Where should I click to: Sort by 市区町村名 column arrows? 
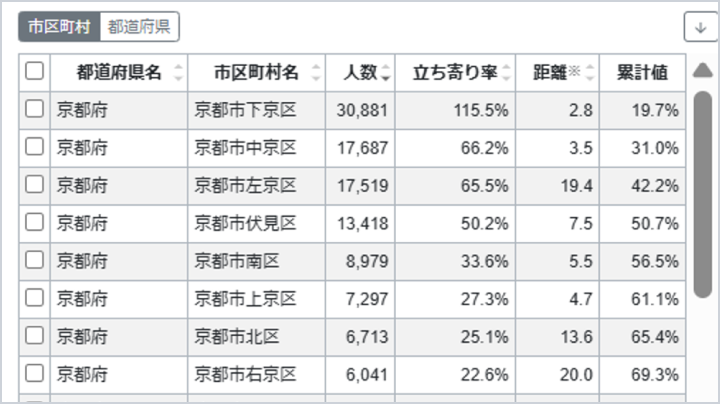[316, 72]
